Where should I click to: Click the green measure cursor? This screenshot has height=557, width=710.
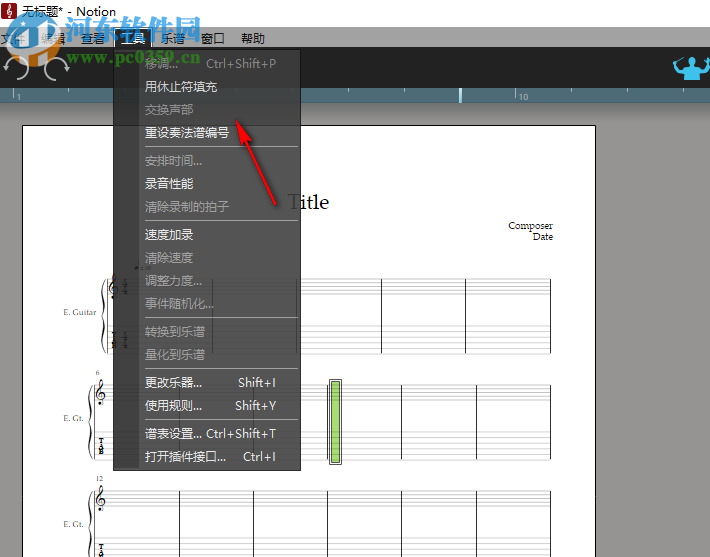335,422
